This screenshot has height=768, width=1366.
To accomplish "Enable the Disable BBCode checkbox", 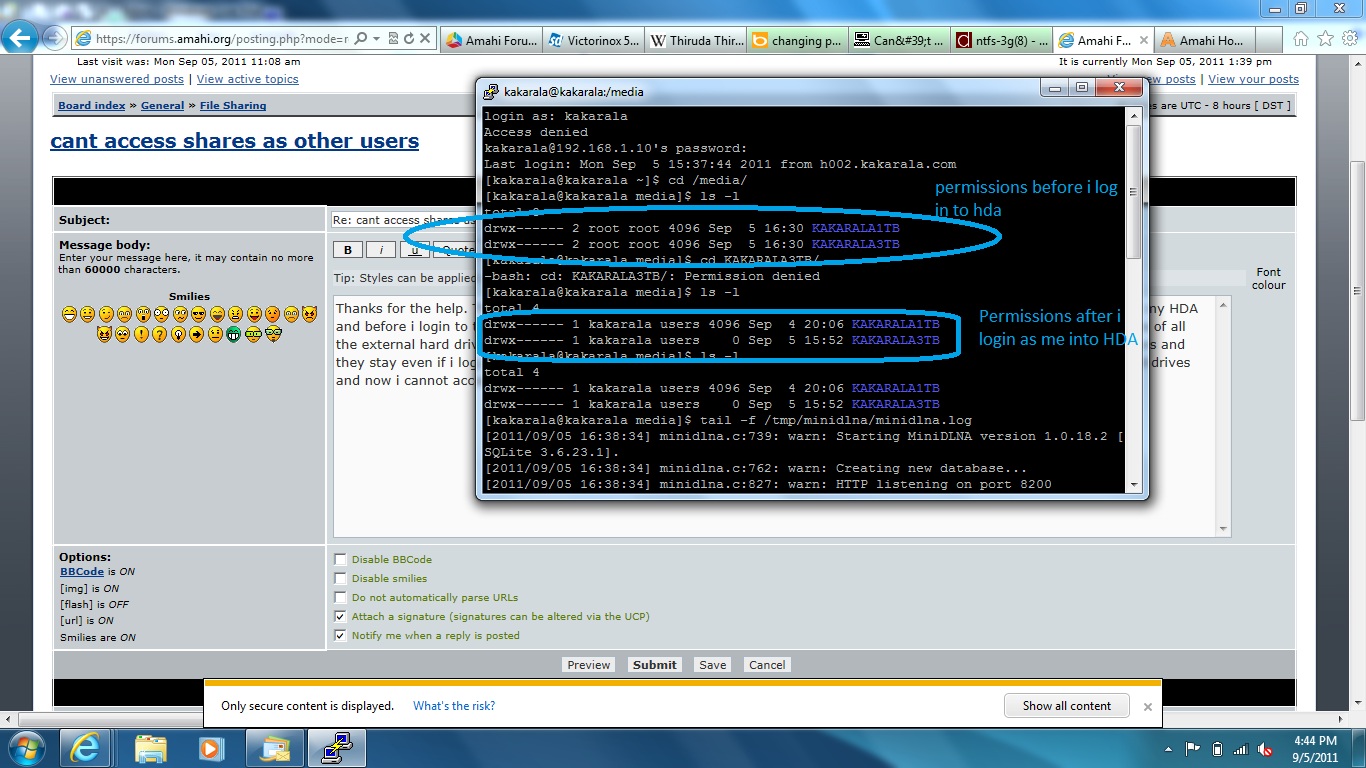I will pyautogui.click(x=341, y=560).
